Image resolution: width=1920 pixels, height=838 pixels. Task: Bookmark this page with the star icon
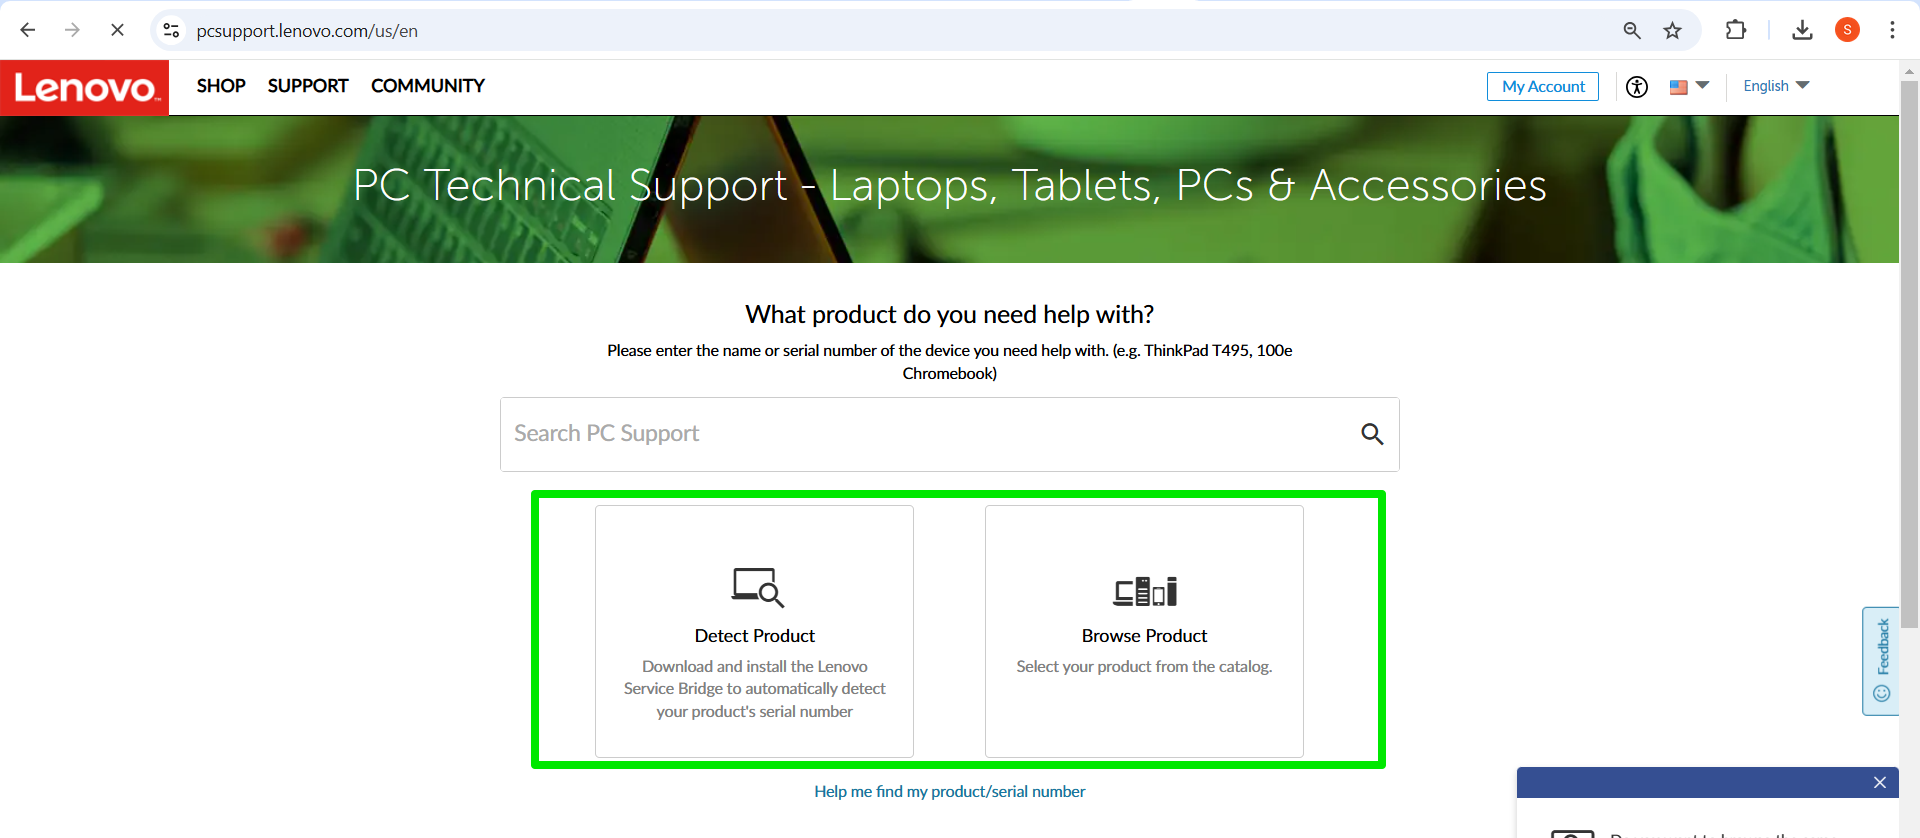pyautogui.click(x=1672, y=30)
